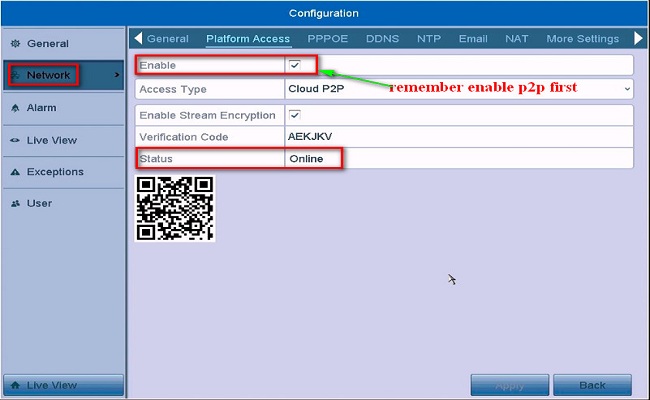This screenshot has width=650, height=400.
Task: Click the P2P QR code image
Action: click(175, 209)
